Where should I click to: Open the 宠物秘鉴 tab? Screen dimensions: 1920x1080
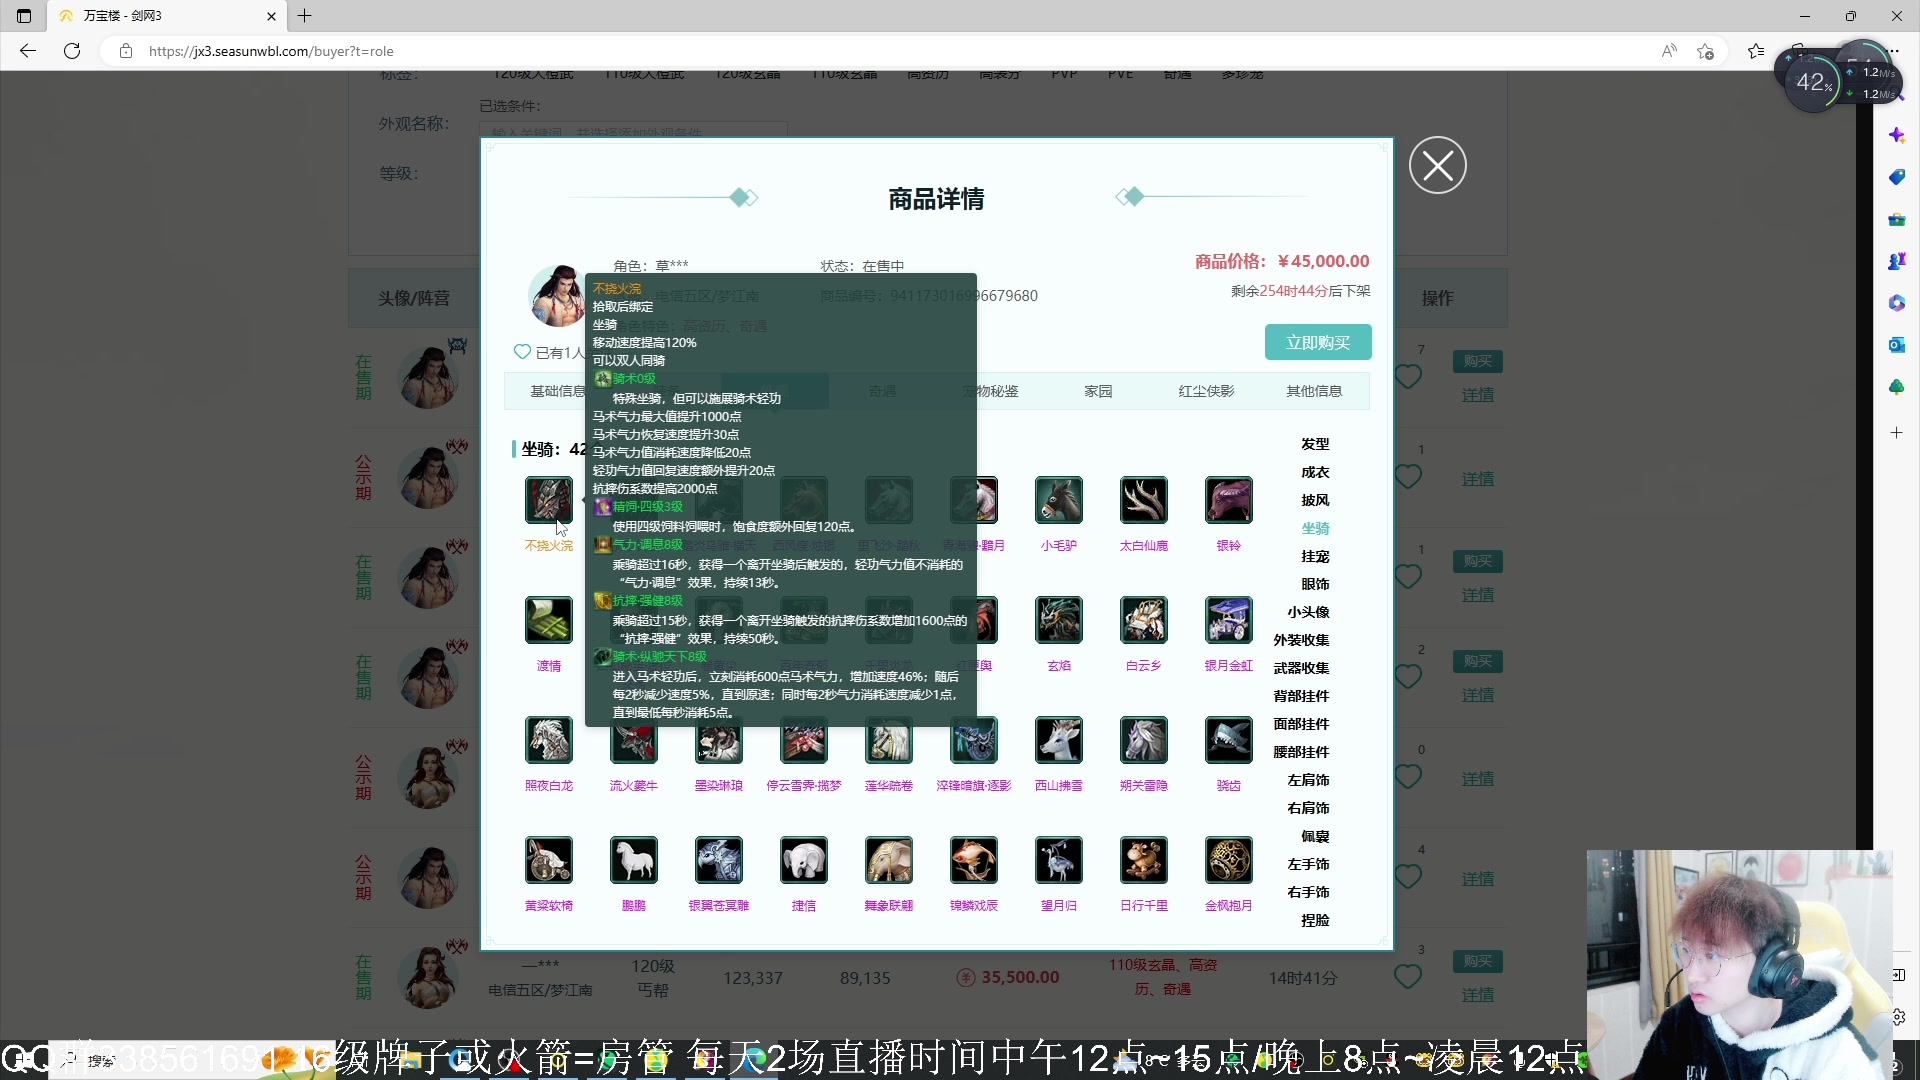click(x=990, y=391)
